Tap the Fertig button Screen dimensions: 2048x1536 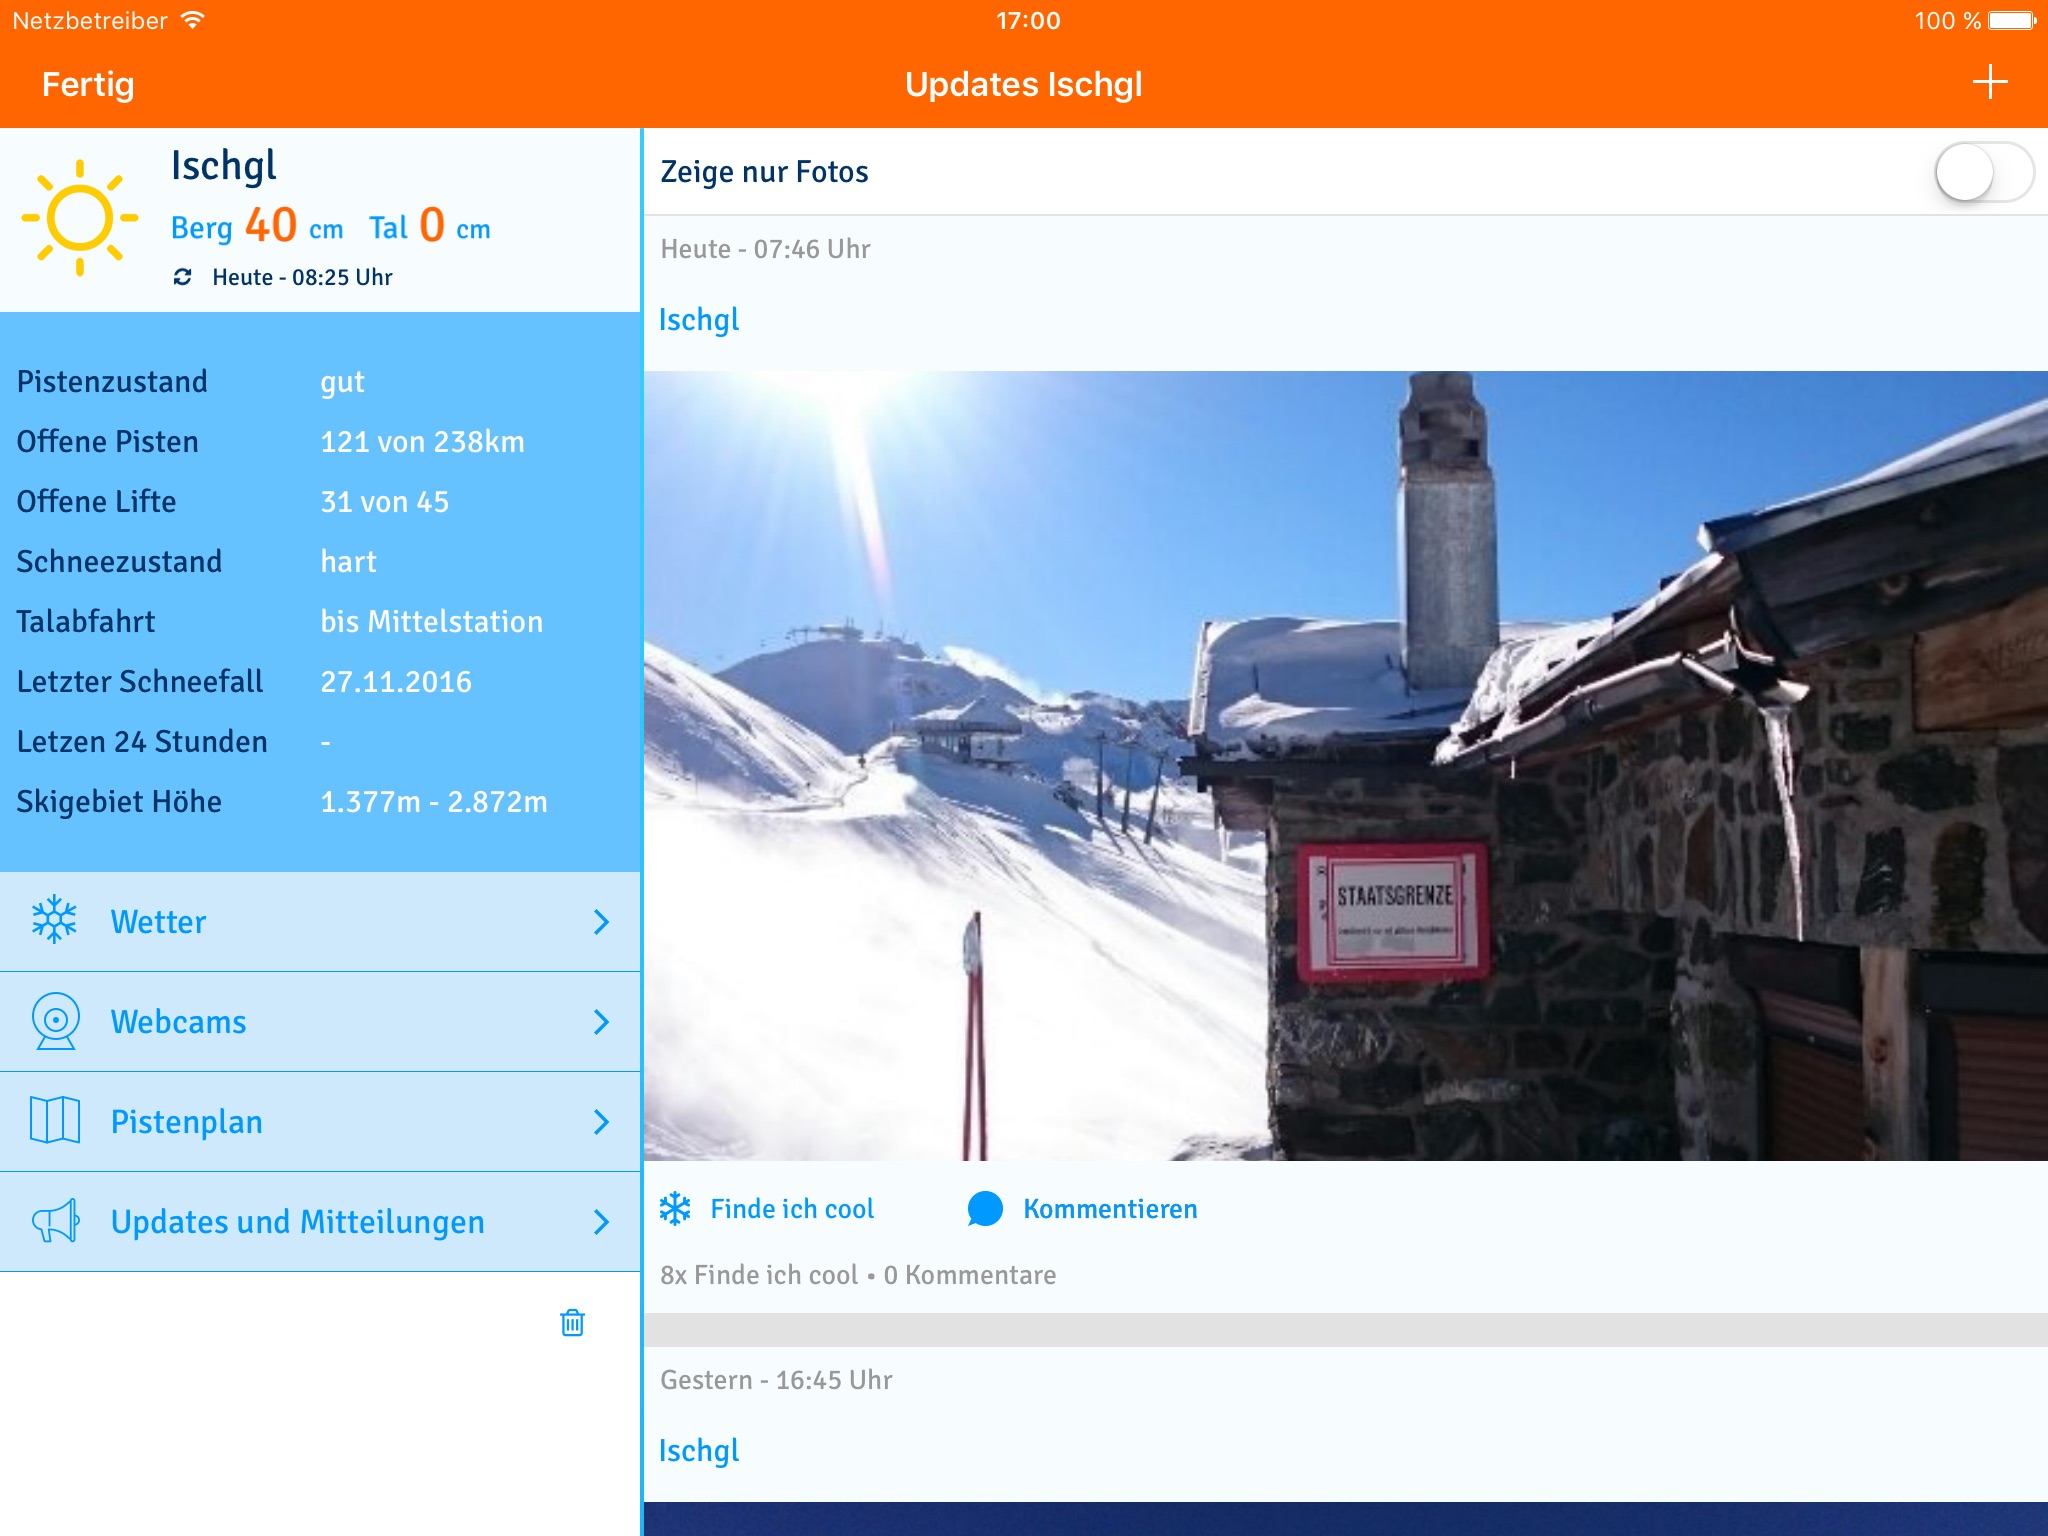pyautogui.click(x=88, y=84)
